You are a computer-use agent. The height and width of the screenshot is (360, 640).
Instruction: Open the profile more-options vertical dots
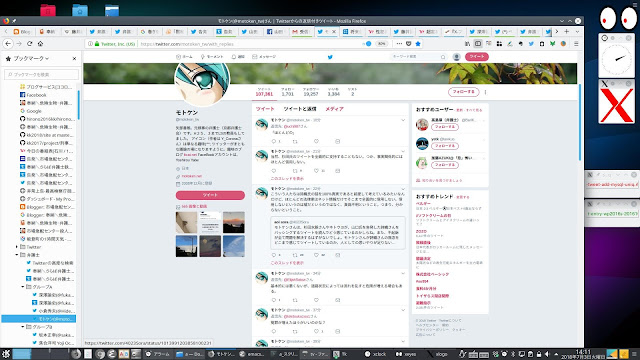[x=485, y=92]
